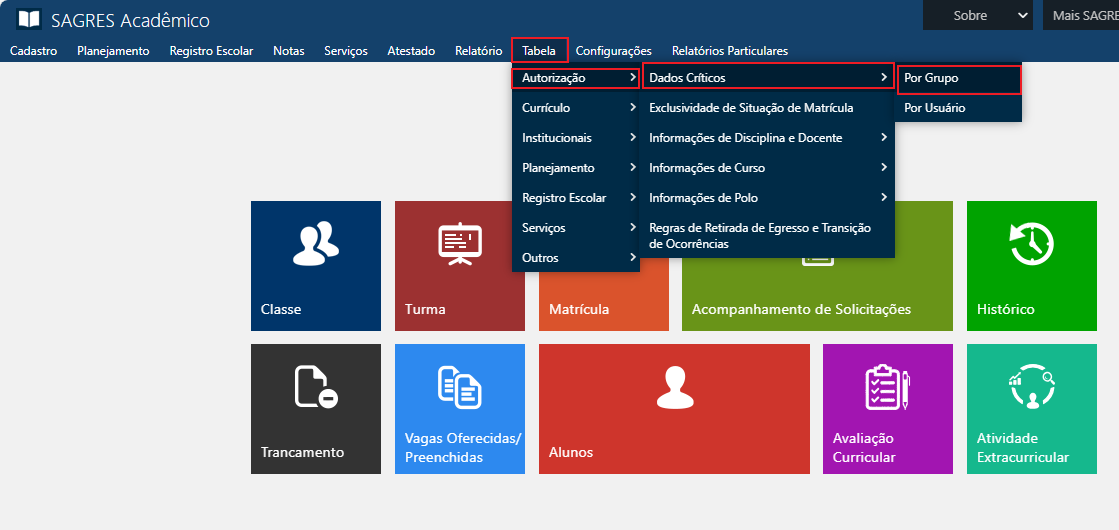
Task: Open the Sobre dropdown in header
Action: tap(977, 15)
